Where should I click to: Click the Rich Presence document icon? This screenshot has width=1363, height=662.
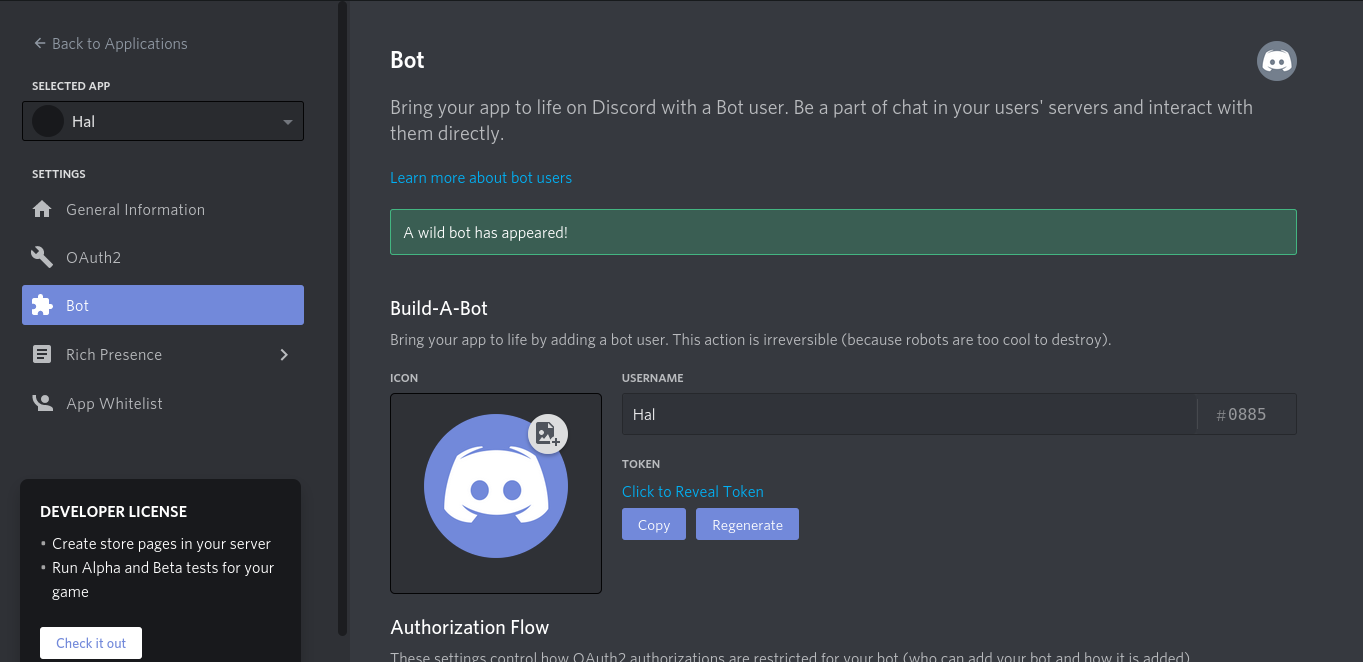[x=42, y=354]
